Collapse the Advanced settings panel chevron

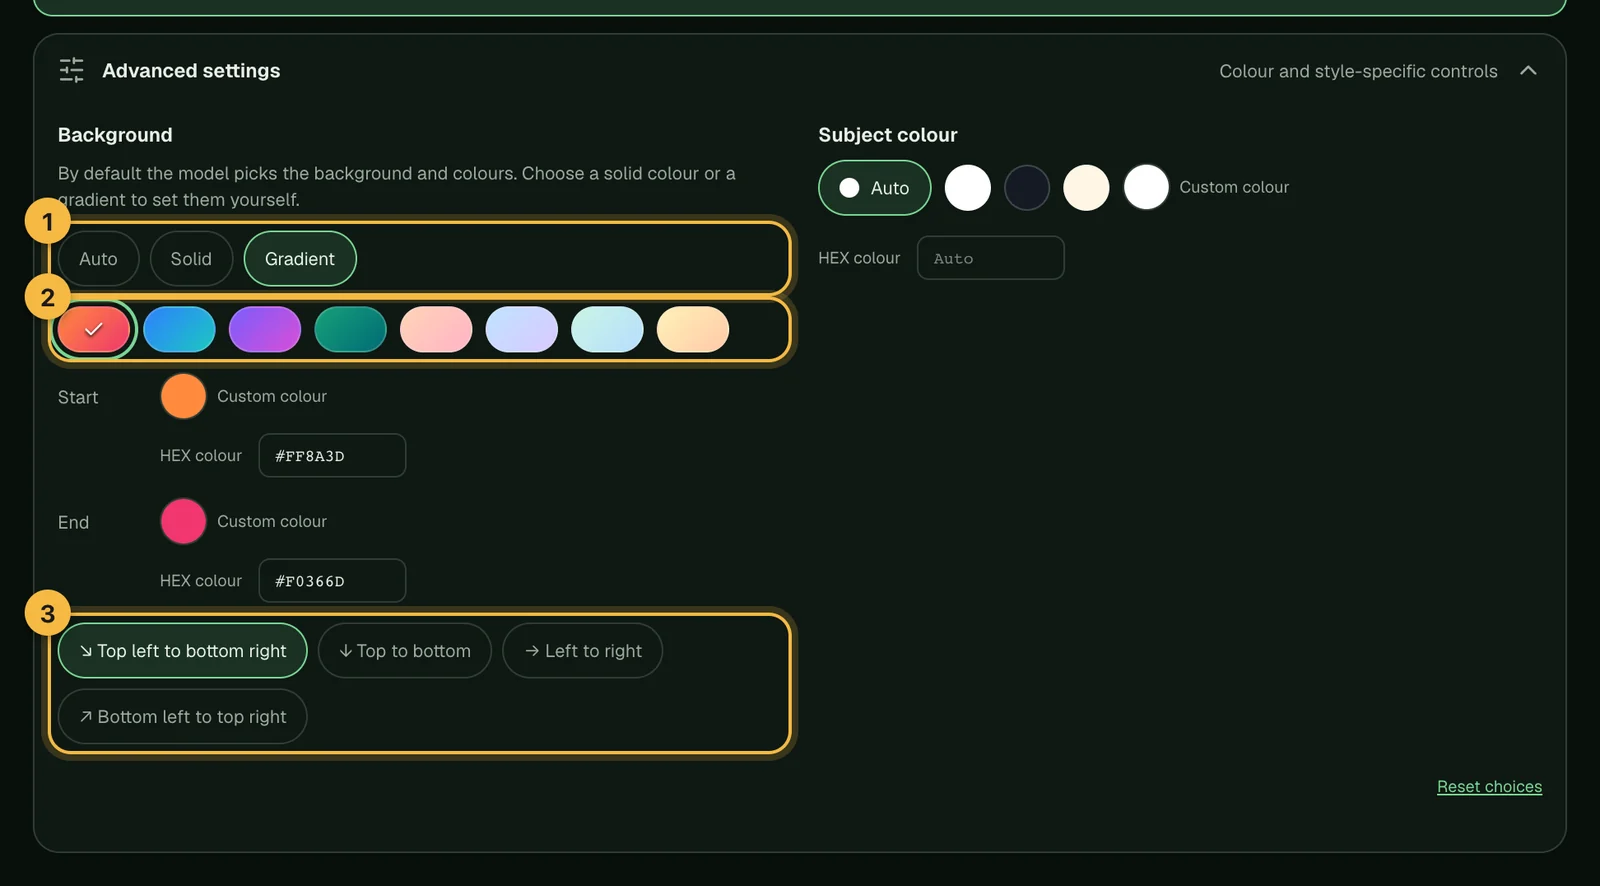pos(1528,70)
